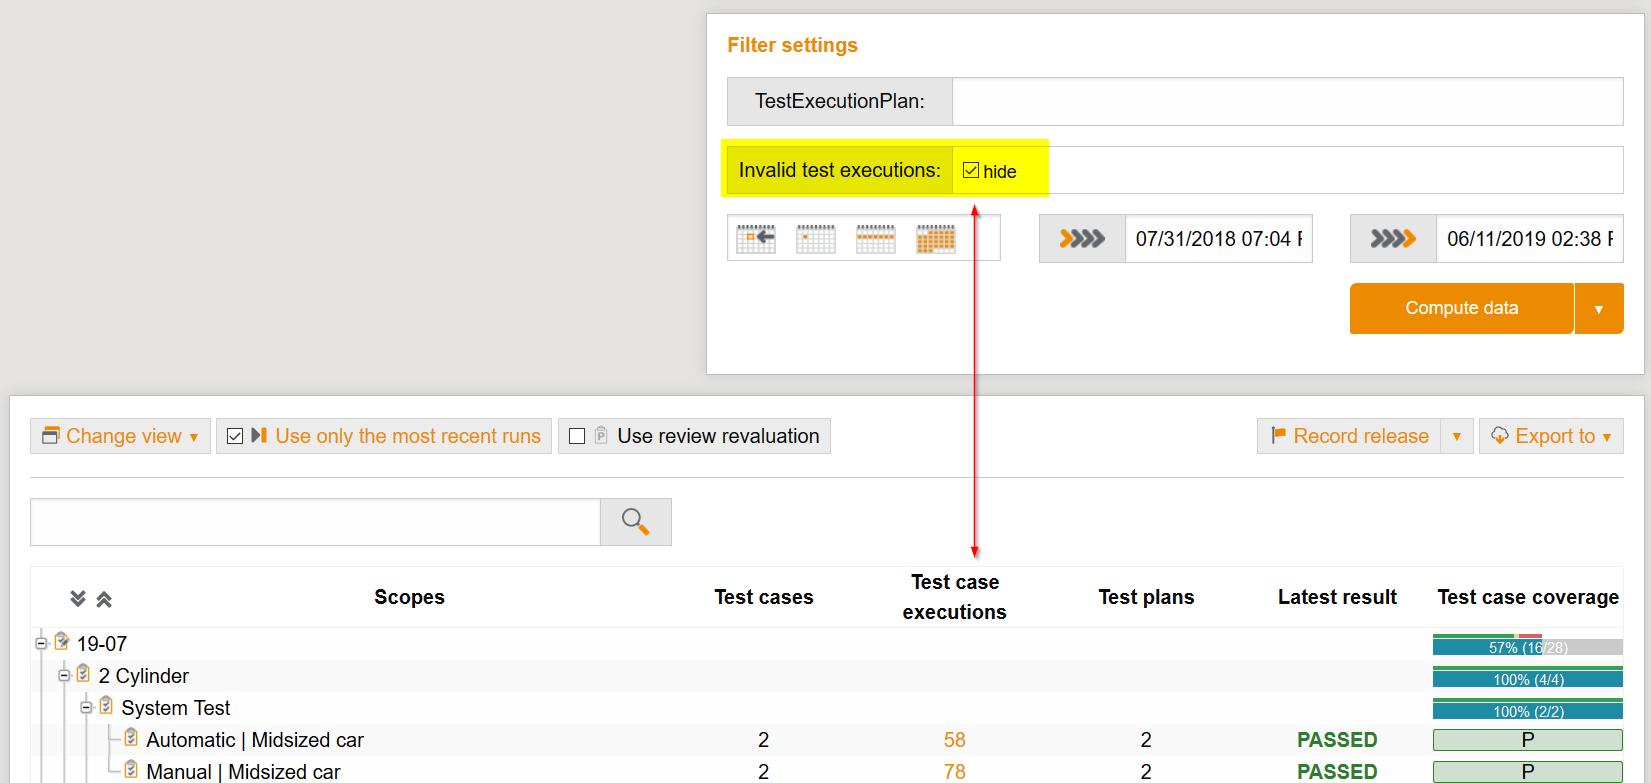Click the TestExecutionPlan input field
Screen dimensions: 1651x783
tap(1287, 102)
